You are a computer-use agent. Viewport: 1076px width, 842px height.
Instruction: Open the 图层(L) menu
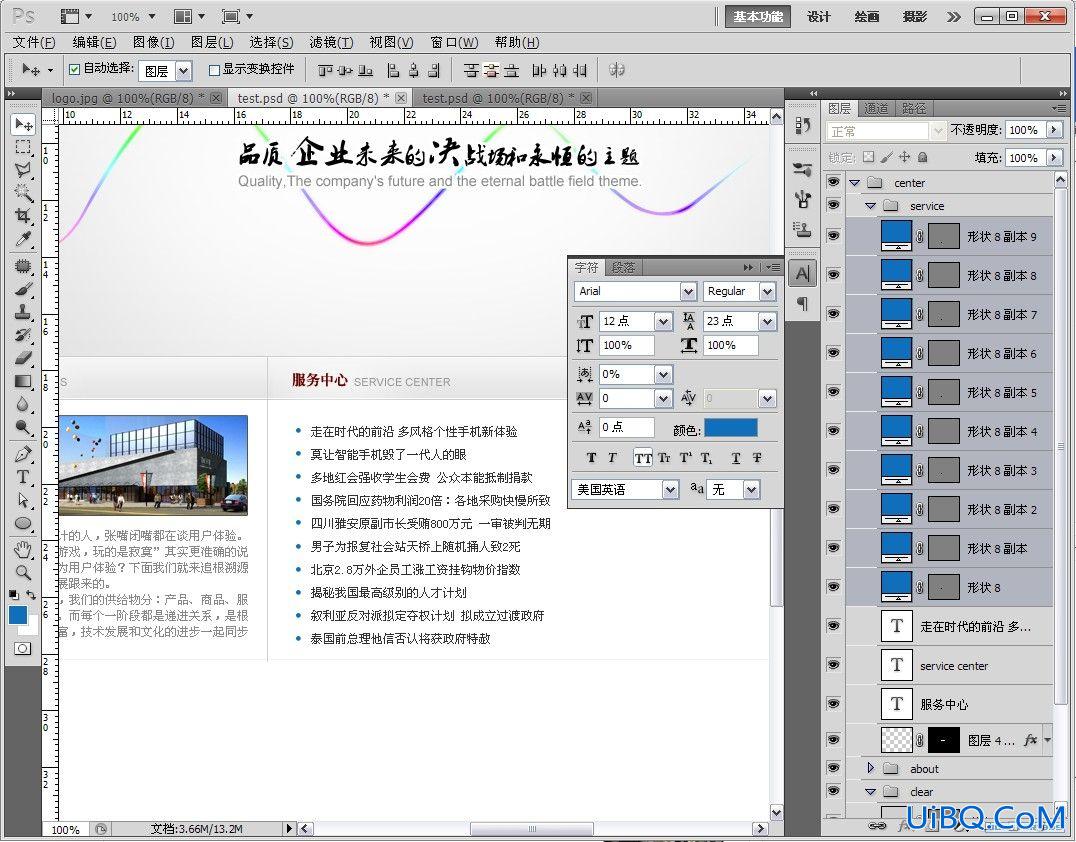(x=212, y=43)
